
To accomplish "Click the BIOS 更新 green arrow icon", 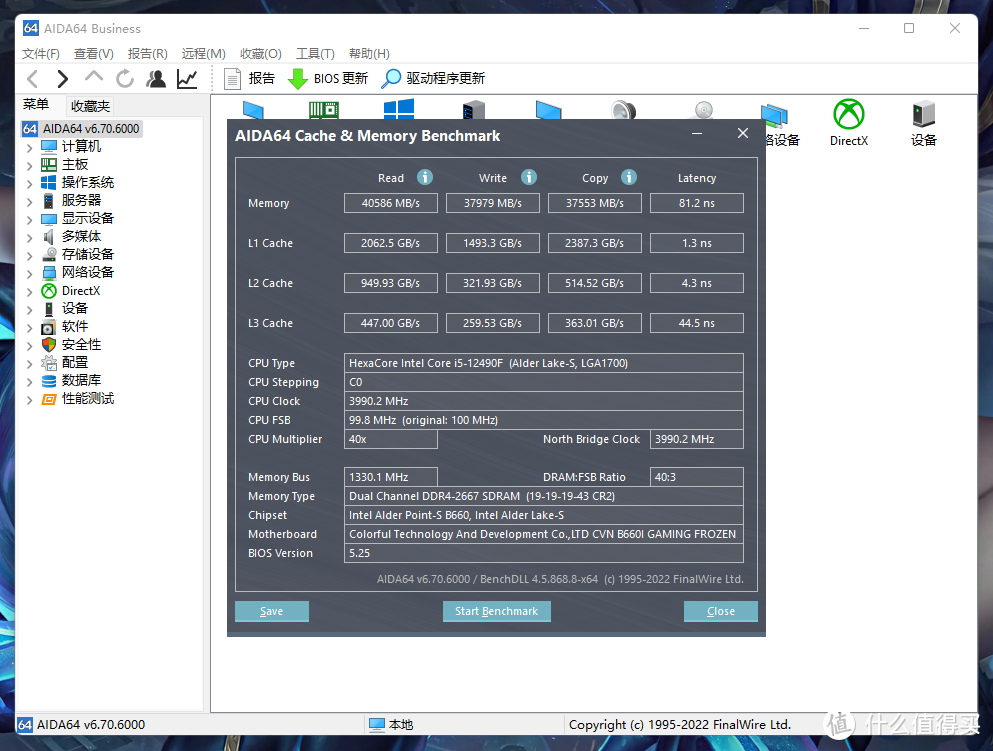I will [297, 79].
